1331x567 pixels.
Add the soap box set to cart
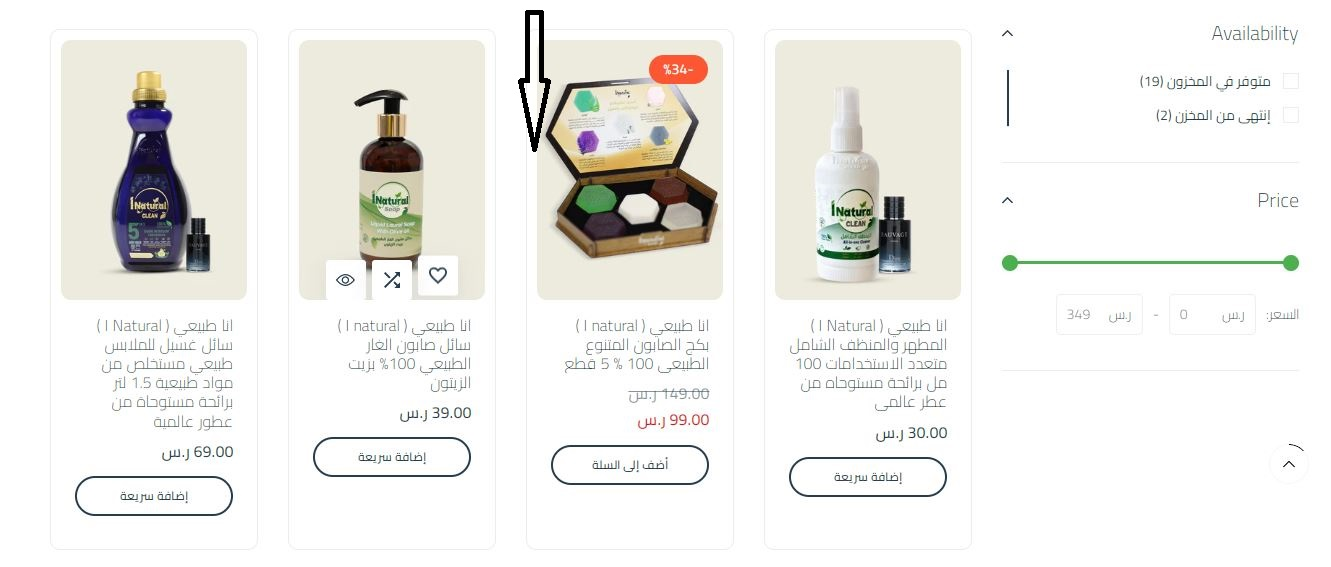pos(630,465)
